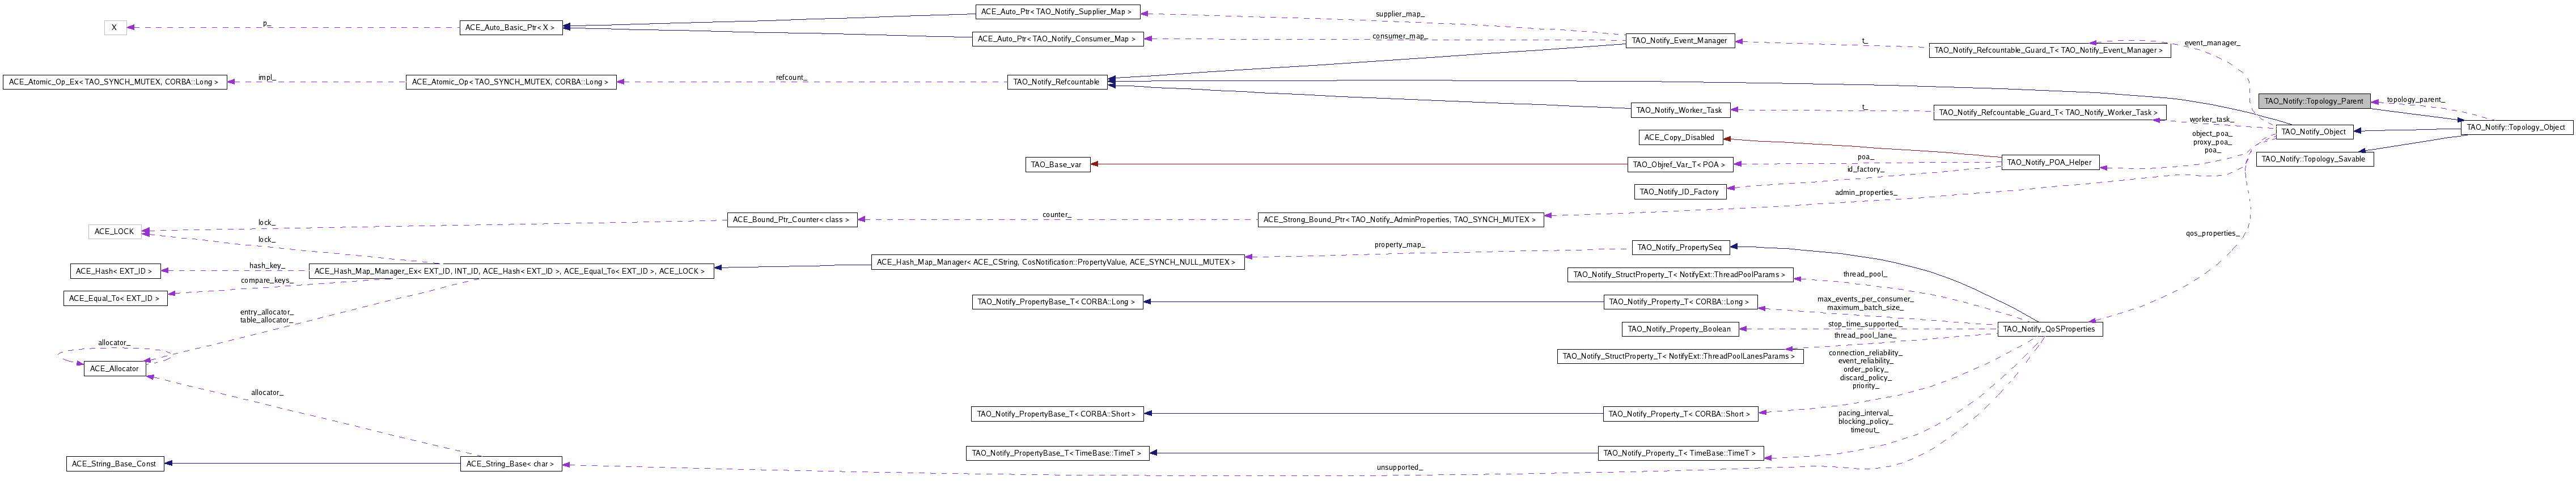Click the refcount_ edge label

(x=791, y=77)
